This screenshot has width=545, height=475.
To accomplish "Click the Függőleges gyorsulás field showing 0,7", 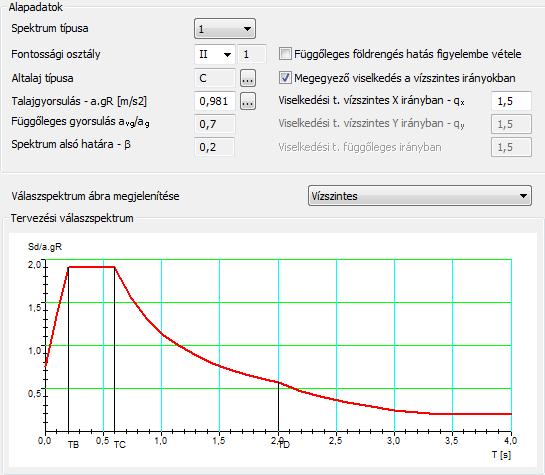I will [215, 124].
